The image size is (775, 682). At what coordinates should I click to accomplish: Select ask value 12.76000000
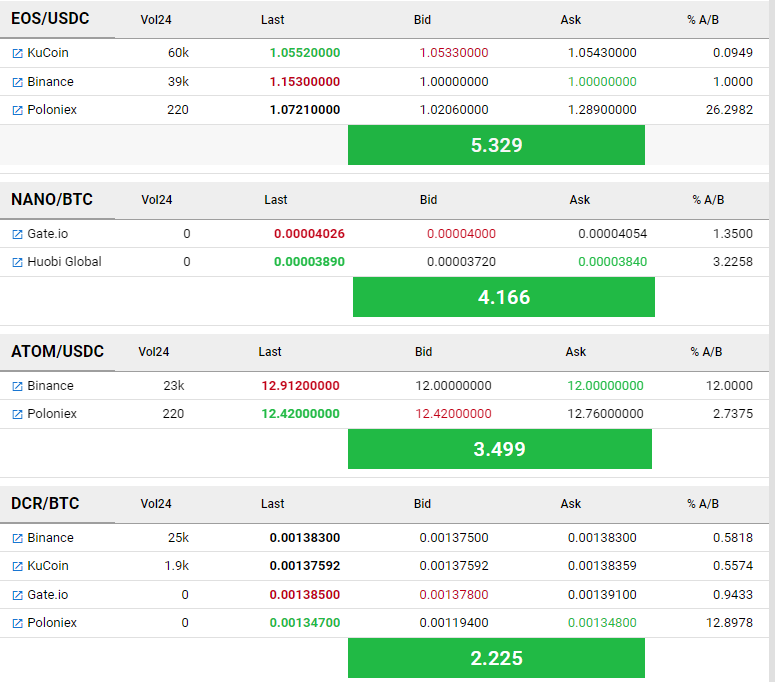point(605,414)
